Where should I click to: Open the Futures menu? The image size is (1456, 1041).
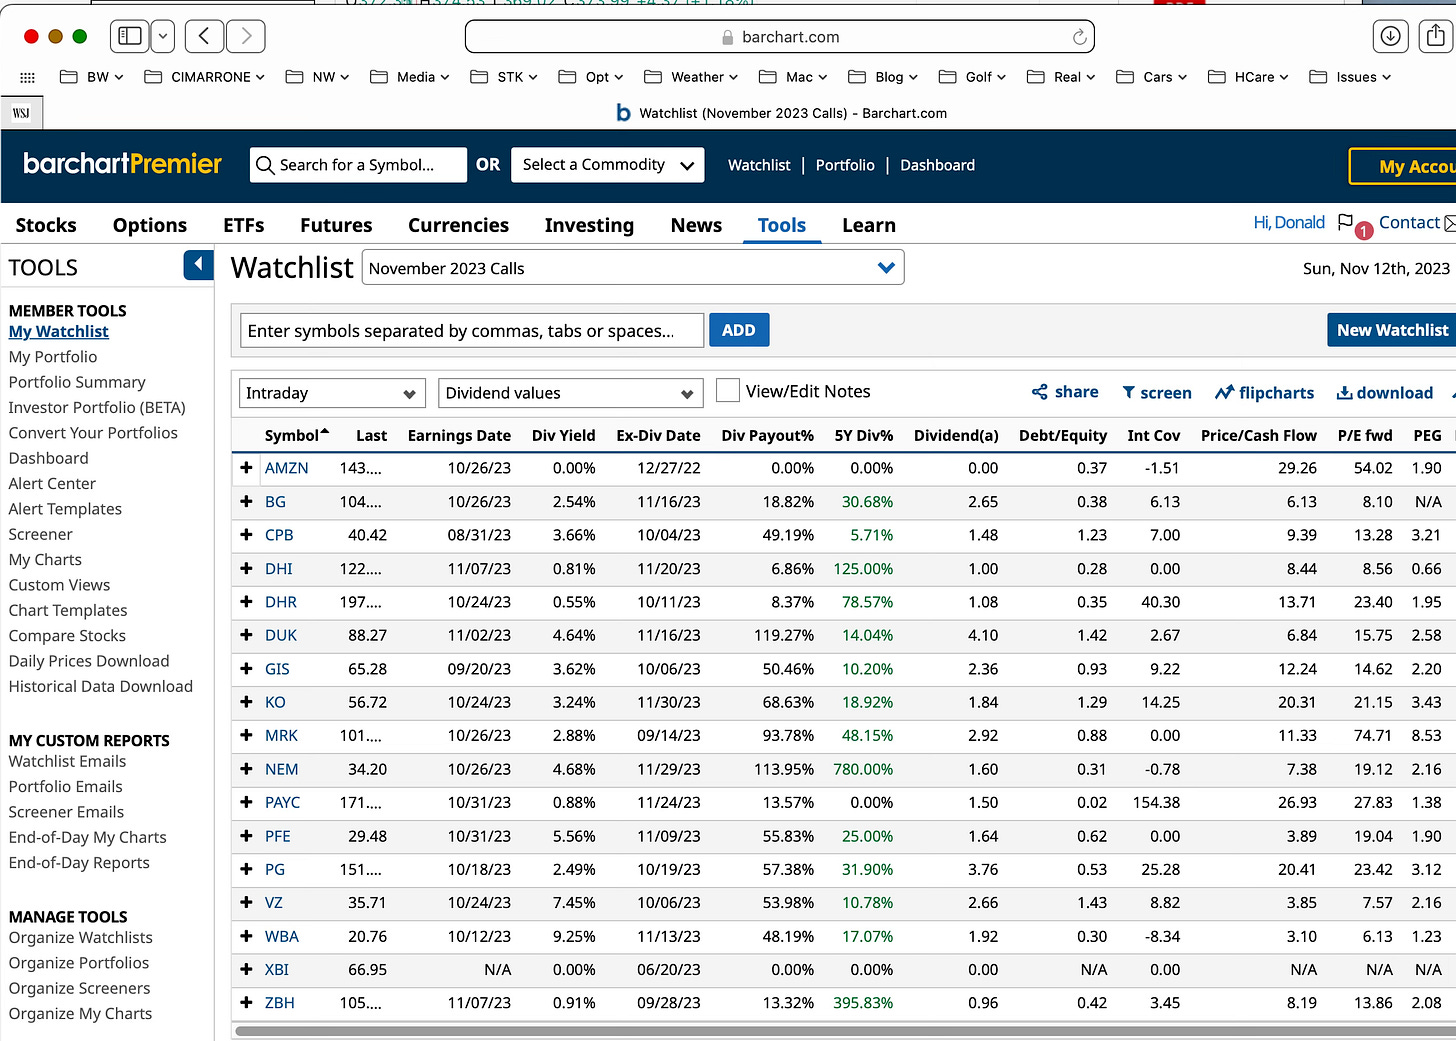pyautogui.click(x=336, y=225)
